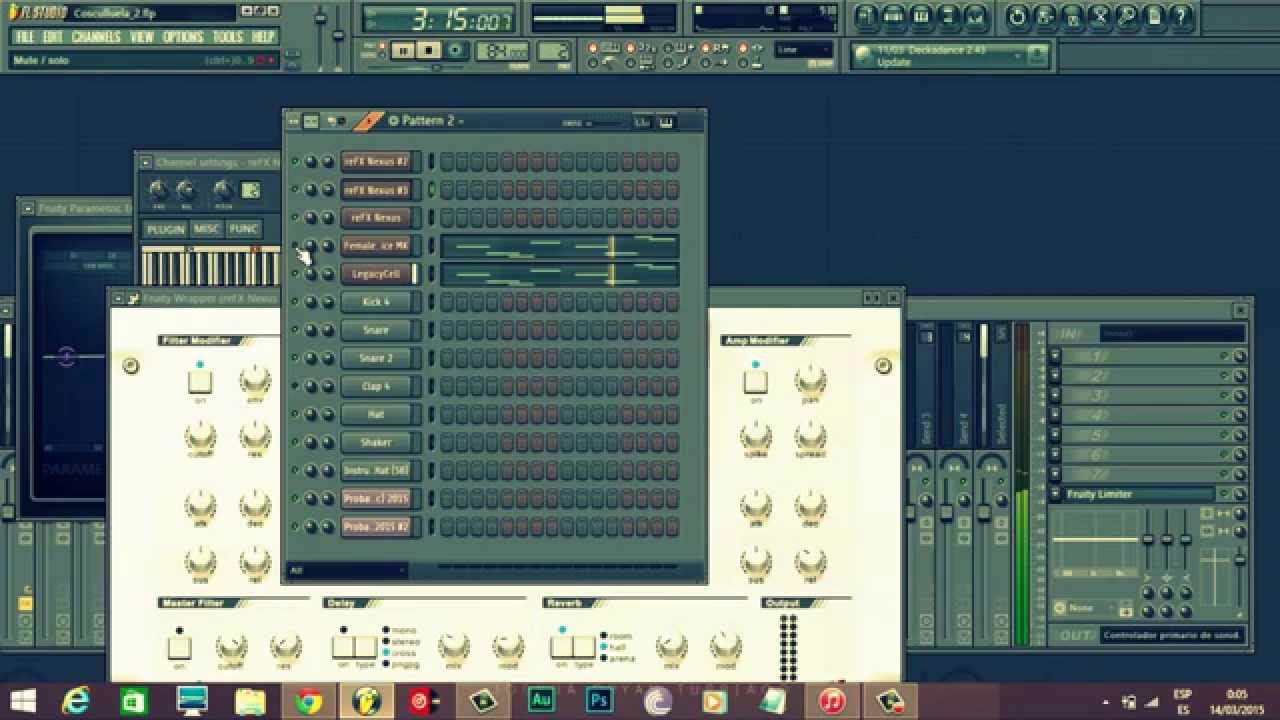The image size is (1280, 720).
Task: Click the undo history circular arrow icon
Action: tap(1017, 17)
